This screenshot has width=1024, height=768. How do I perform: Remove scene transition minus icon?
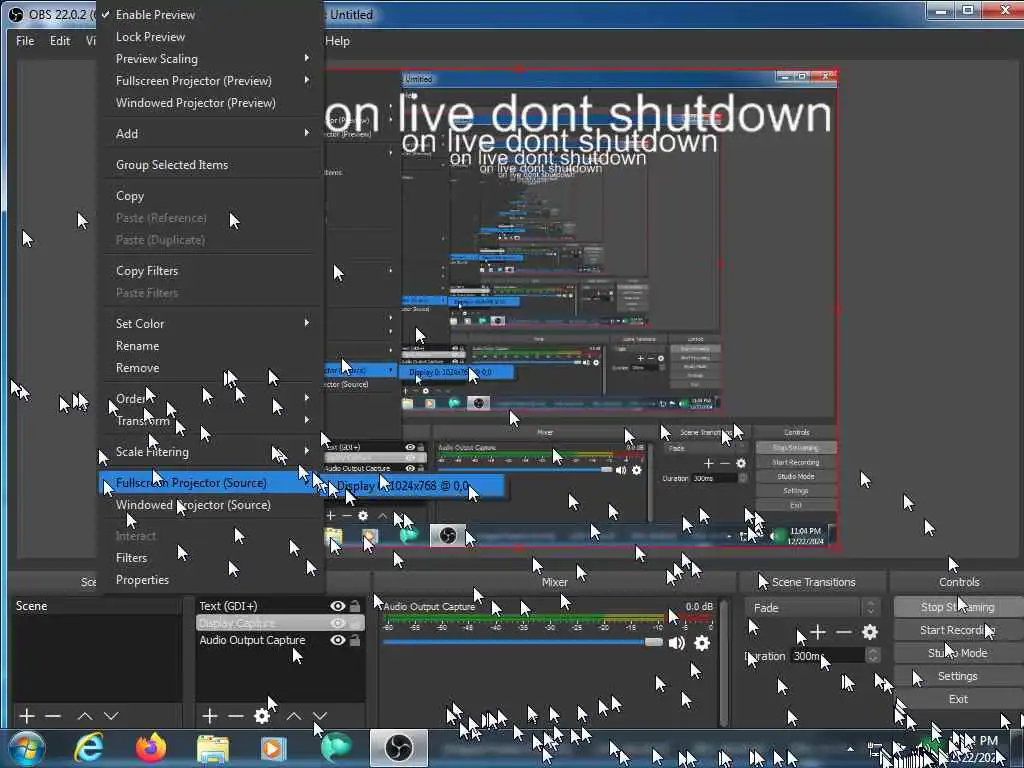(844, 632)
